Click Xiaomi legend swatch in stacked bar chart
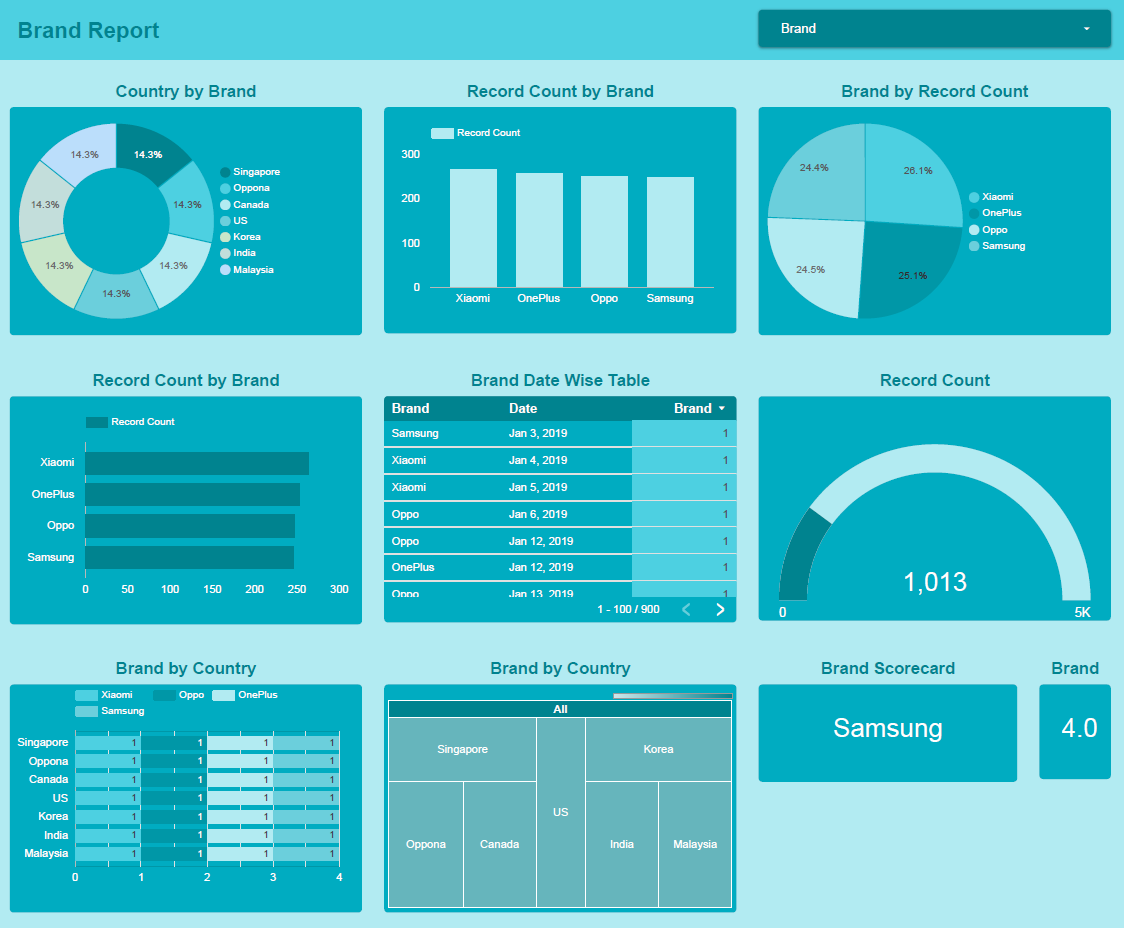Viewport: 1124px width, 928px height. click(86, 695)
